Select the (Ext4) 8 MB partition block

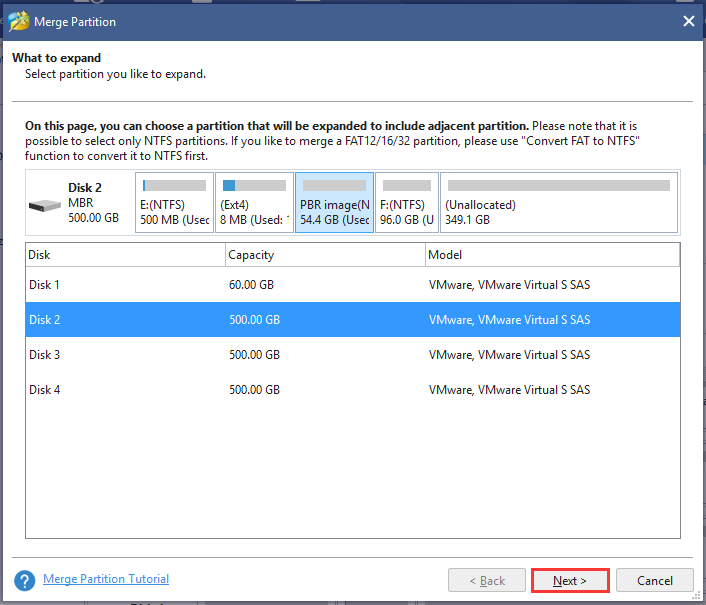(x=254, y=203)
